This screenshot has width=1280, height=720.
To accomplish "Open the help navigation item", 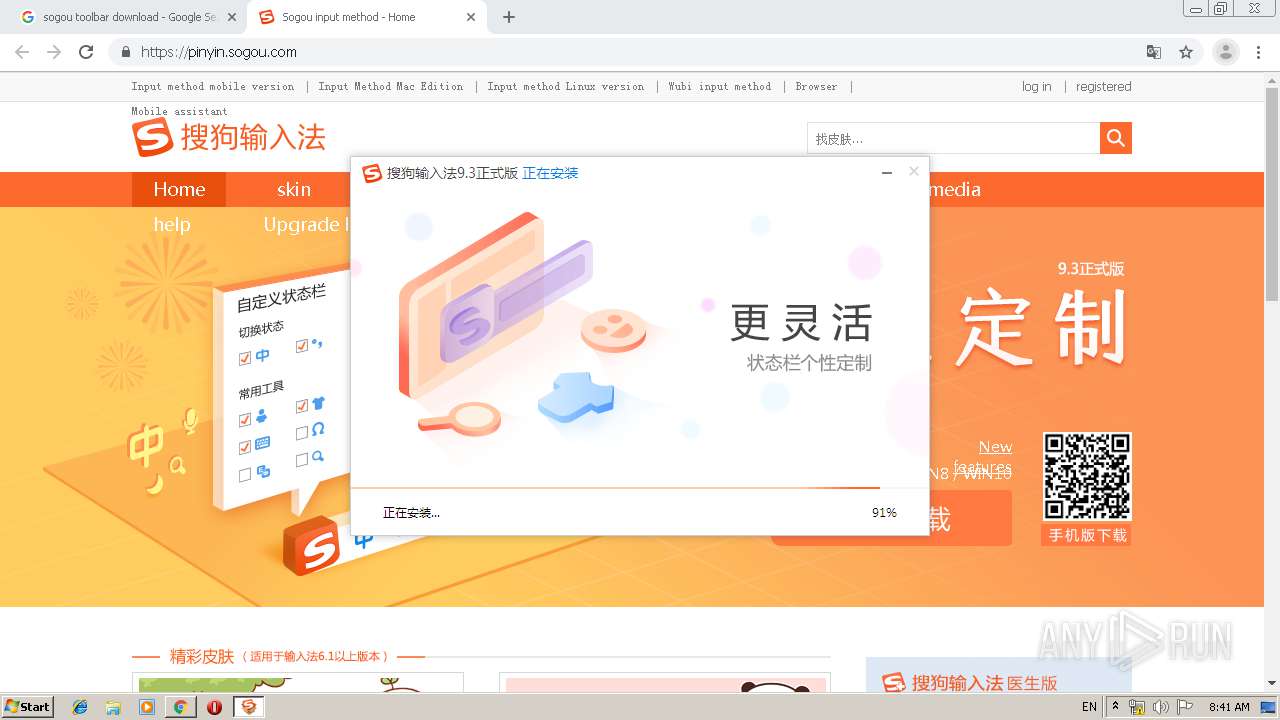I will coord(172,224).
